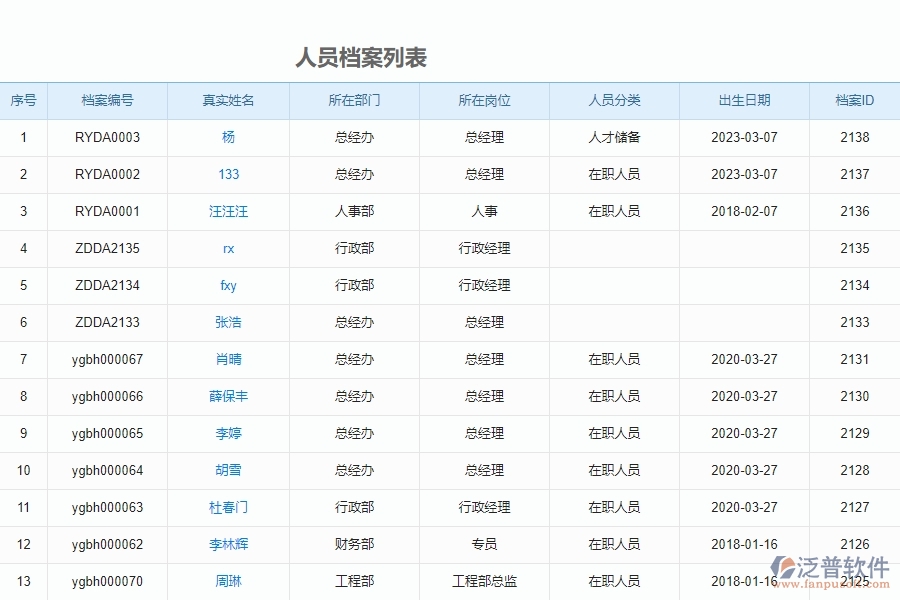Open the profile link for 薛保丰
The image size is (900, 600).
(x=228, y=396)
